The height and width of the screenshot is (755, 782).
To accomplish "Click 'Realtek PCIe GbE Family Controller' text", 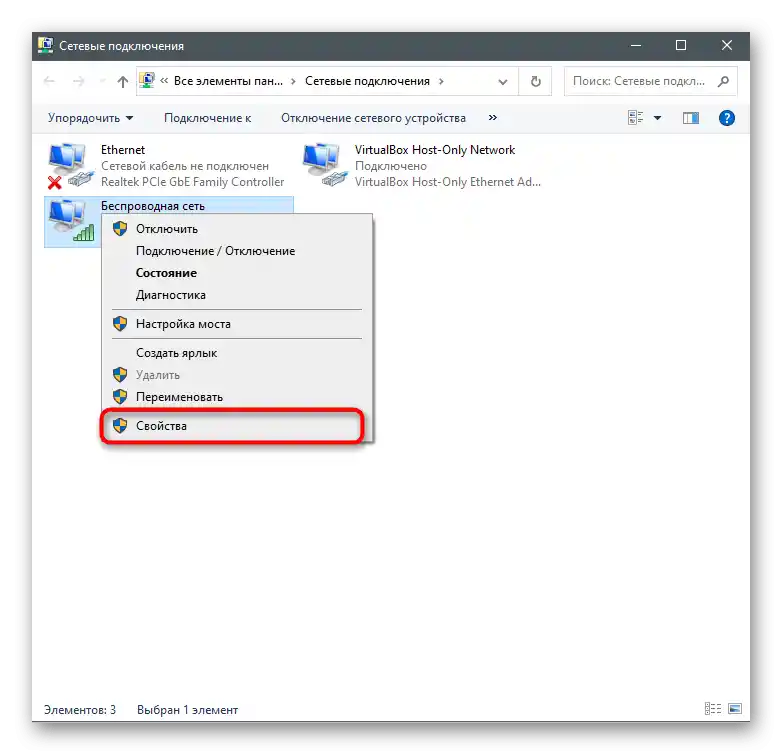I will [193, 182].
